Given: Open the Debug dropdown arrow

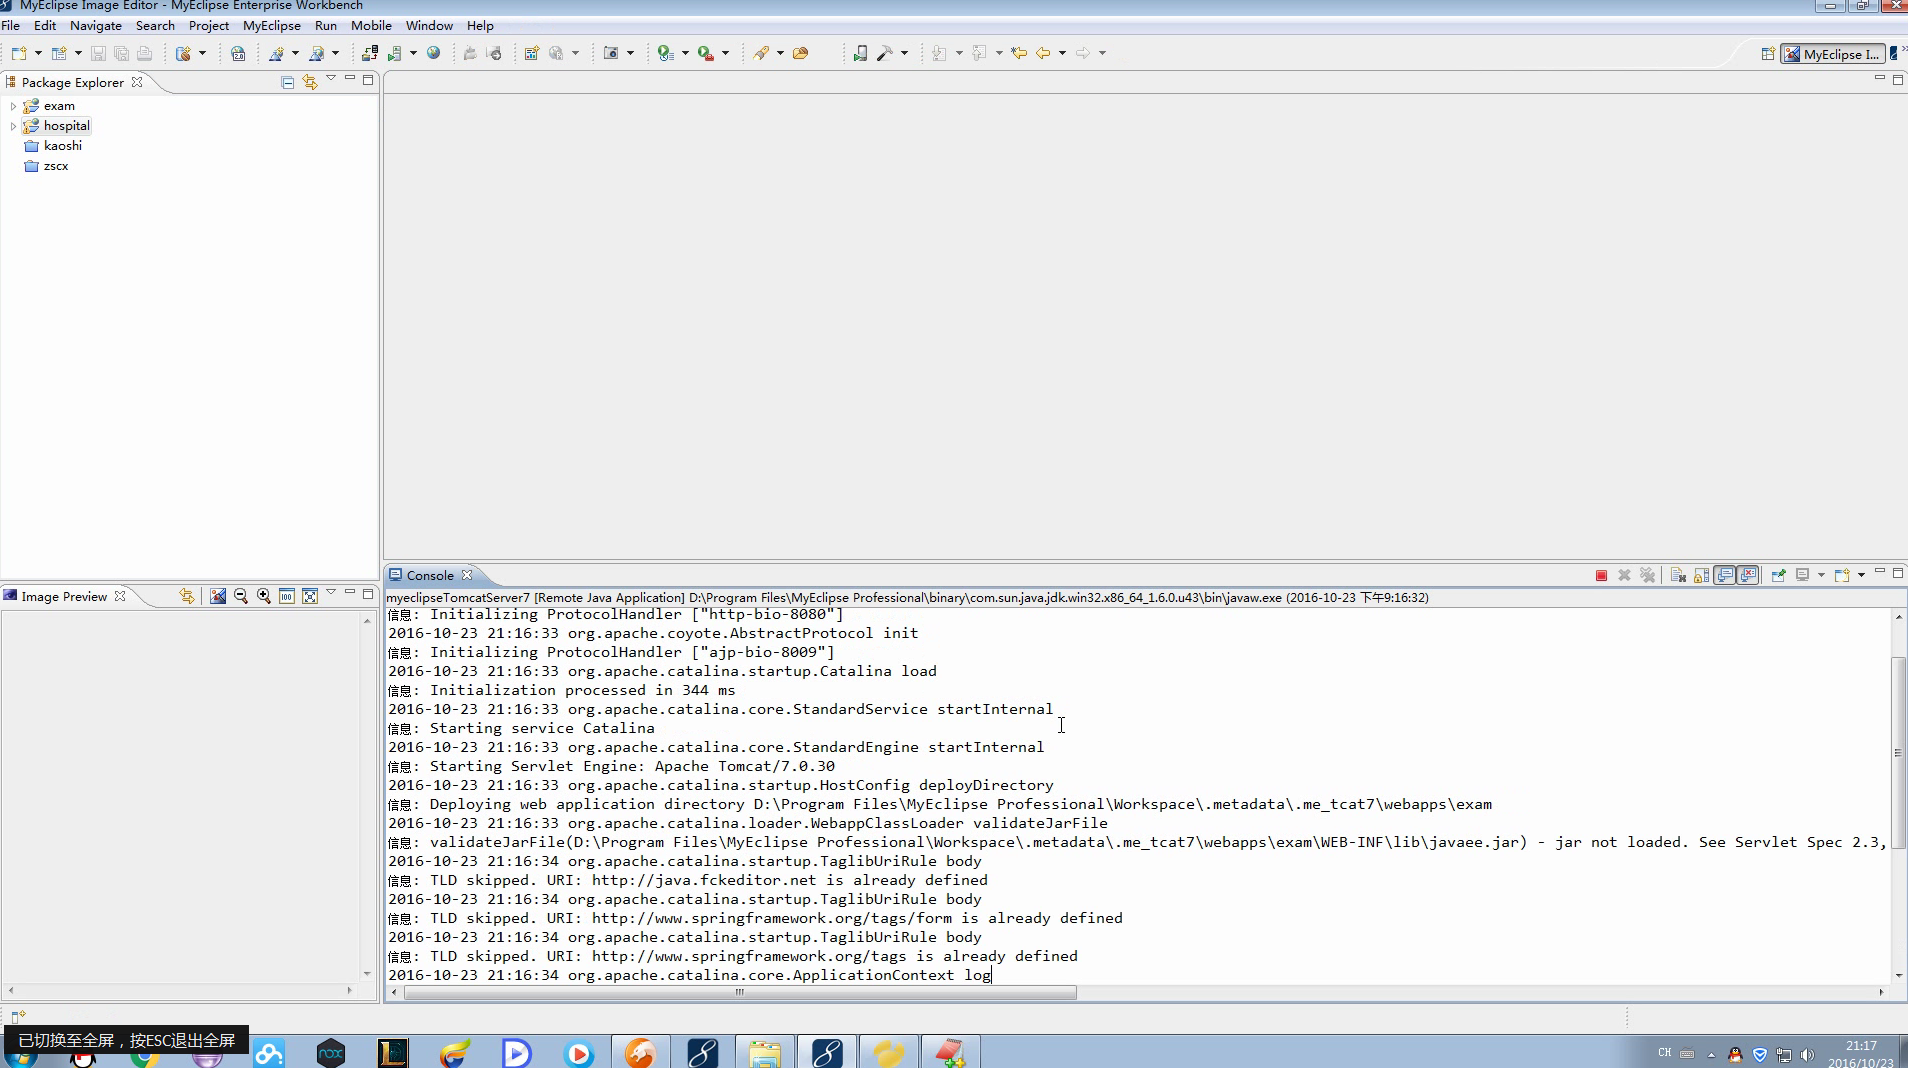Looking at the screenshot, I should tap(685, 53).
